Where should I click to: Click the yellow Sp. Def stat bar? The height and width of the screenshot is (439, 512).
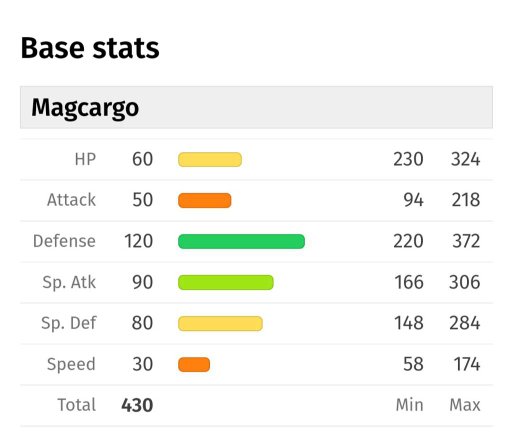[220, 323]
